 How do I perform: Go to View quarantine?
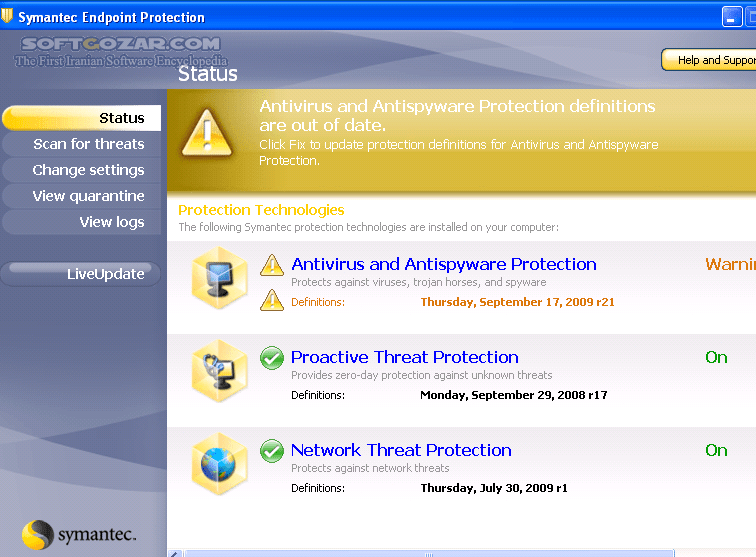[81, 196]
